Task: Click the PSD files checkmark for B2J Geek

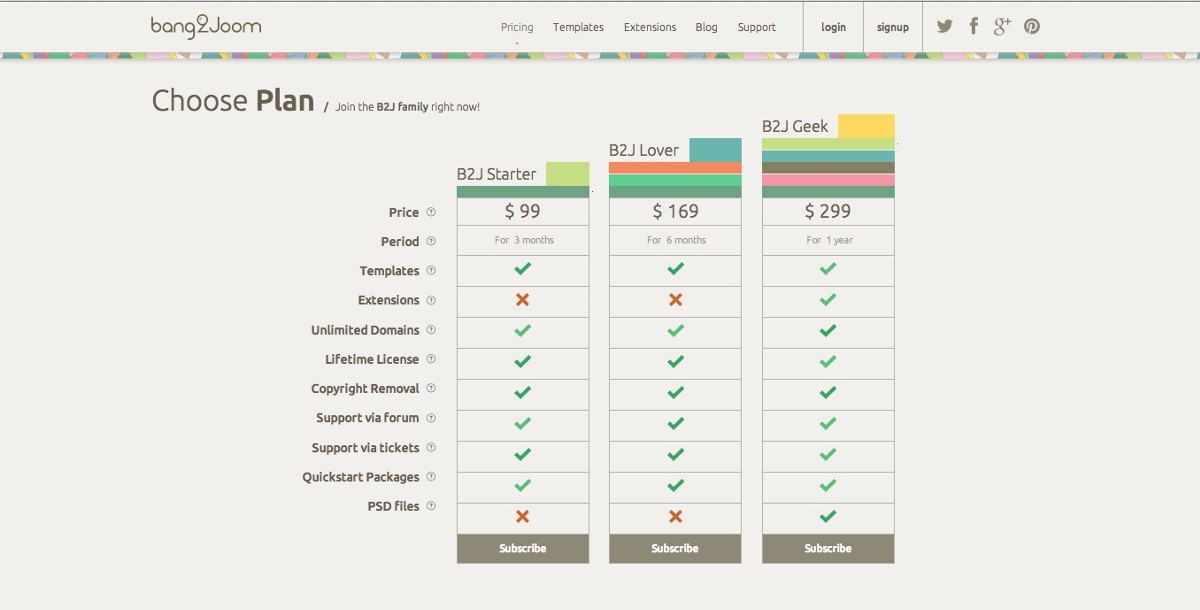Action: point(827,517)
